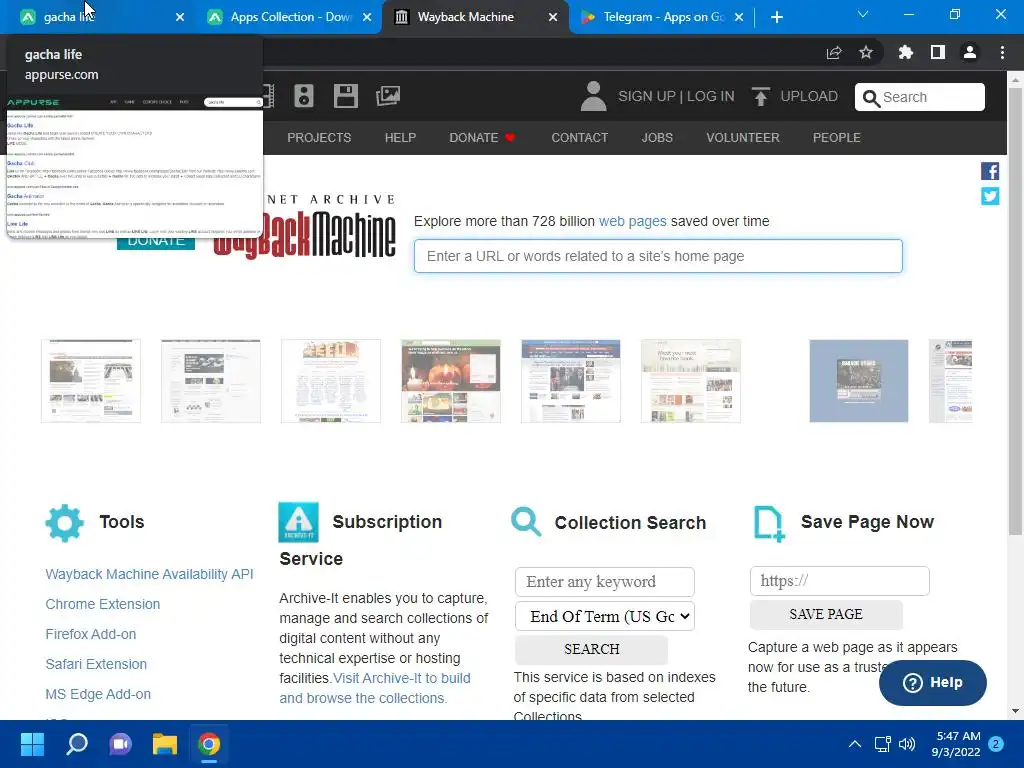Open the VOLUNTEER menu item
Viewport: 1024px width, 768px height.
tap(743, 138)
